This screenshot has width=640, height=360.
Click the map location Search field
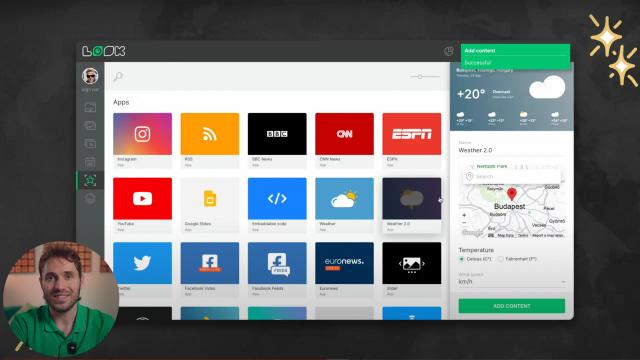coord(512,176)
